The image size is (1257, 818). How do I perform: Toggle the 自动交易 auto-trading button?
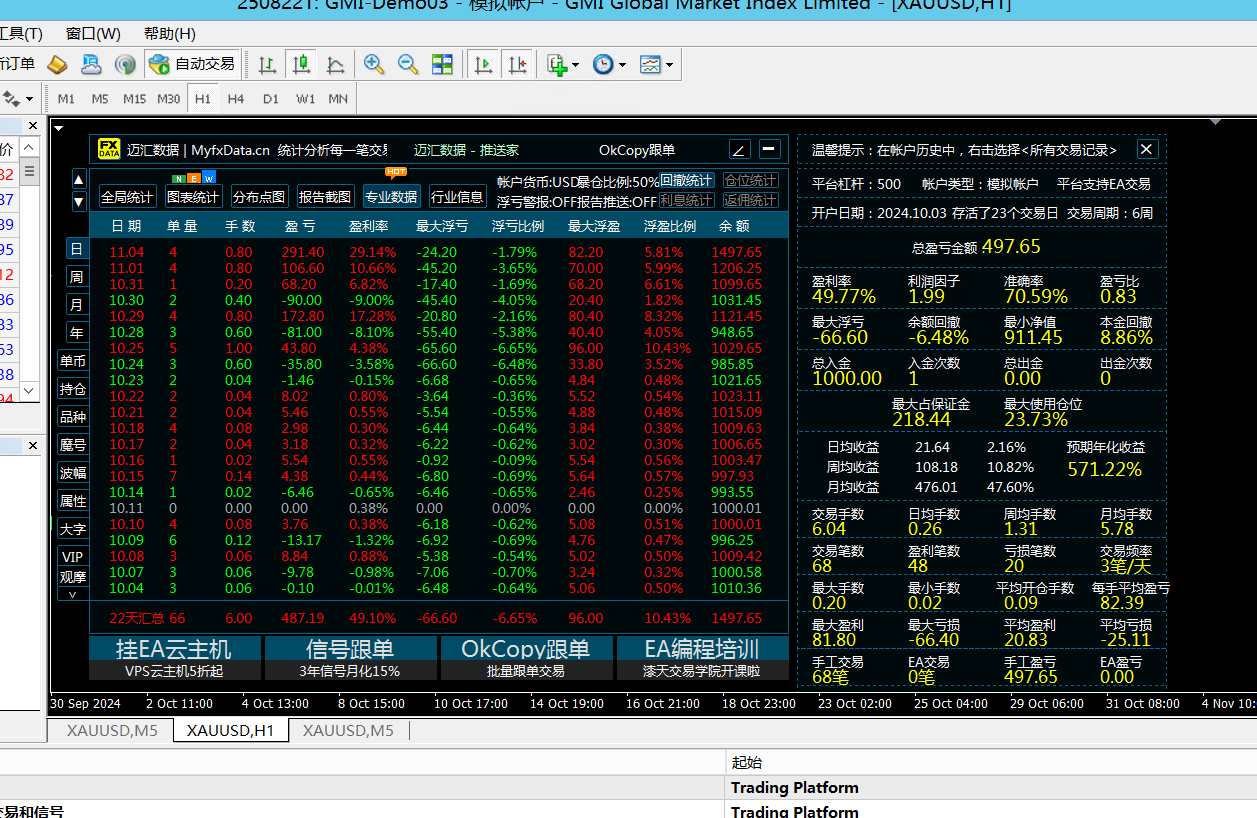191,65
